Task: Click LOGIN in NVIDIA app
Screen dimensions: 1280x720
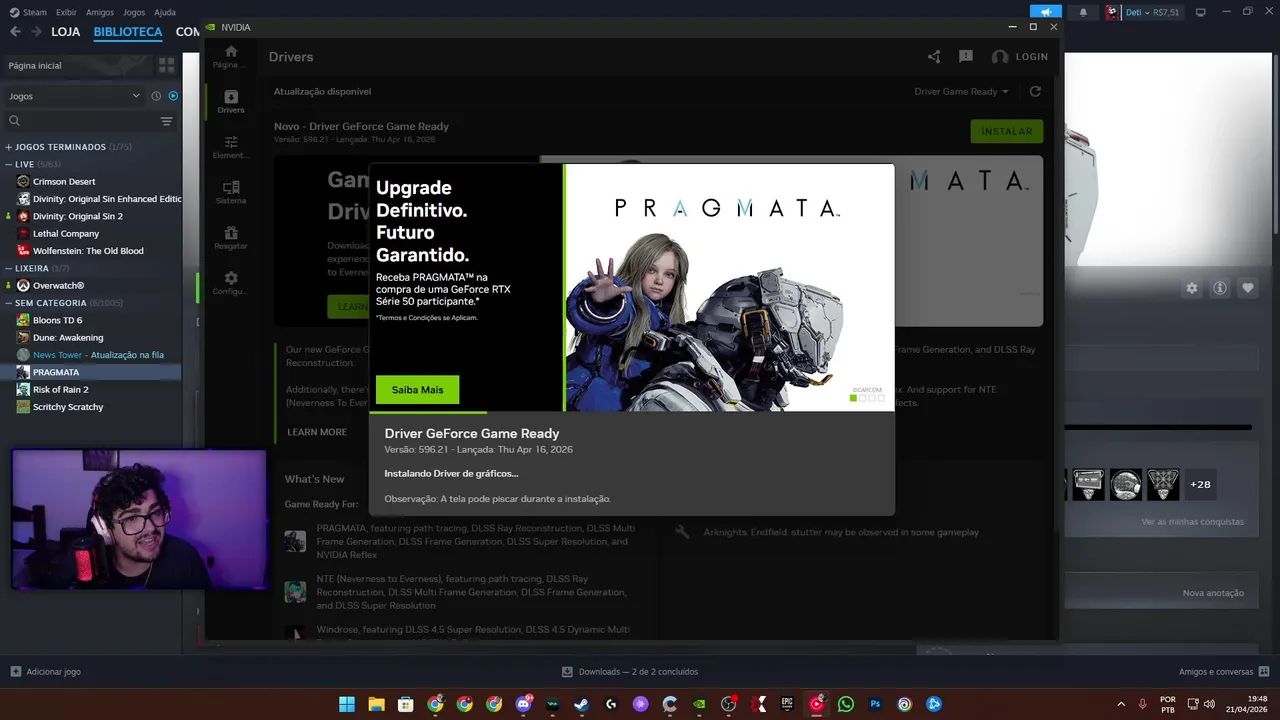Action: click(1020, 57)
